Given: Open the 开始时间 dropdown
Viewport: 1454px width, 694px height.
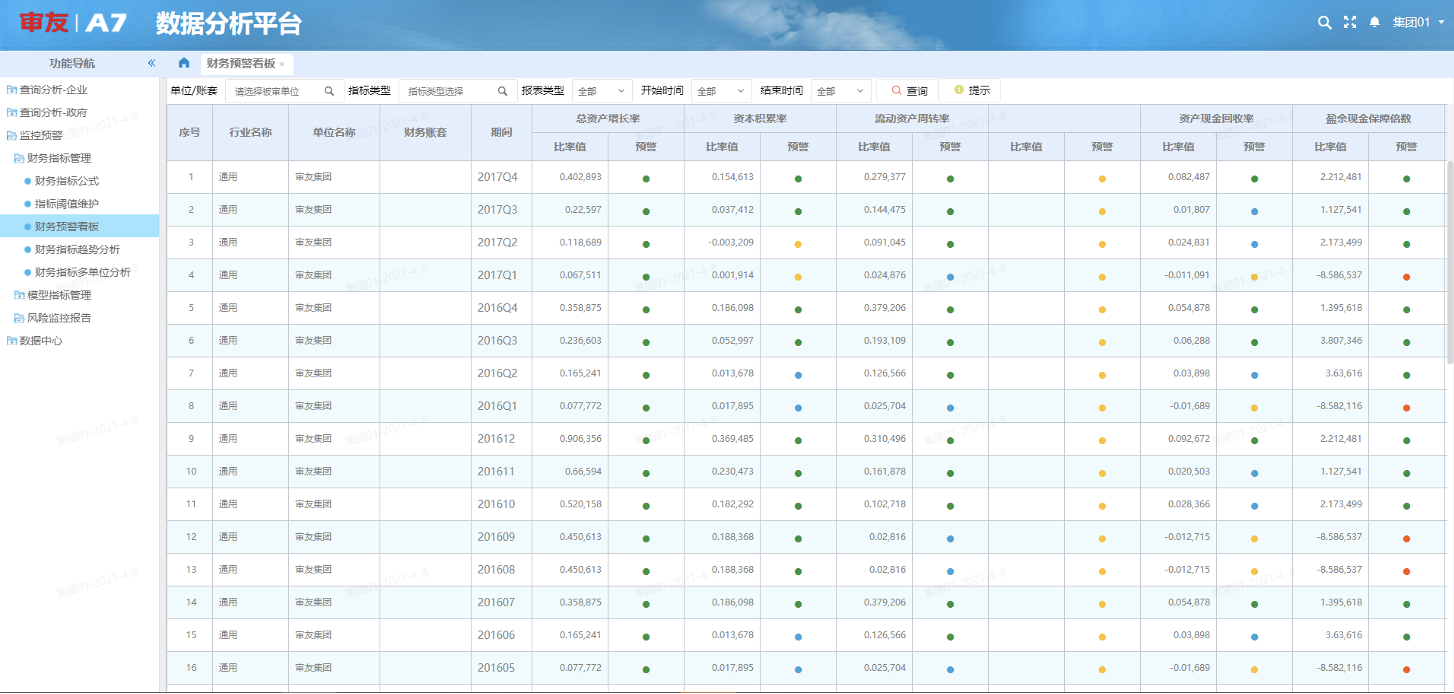Looking at the screenshot, I should pyautogui.click(x=721, y=91).
